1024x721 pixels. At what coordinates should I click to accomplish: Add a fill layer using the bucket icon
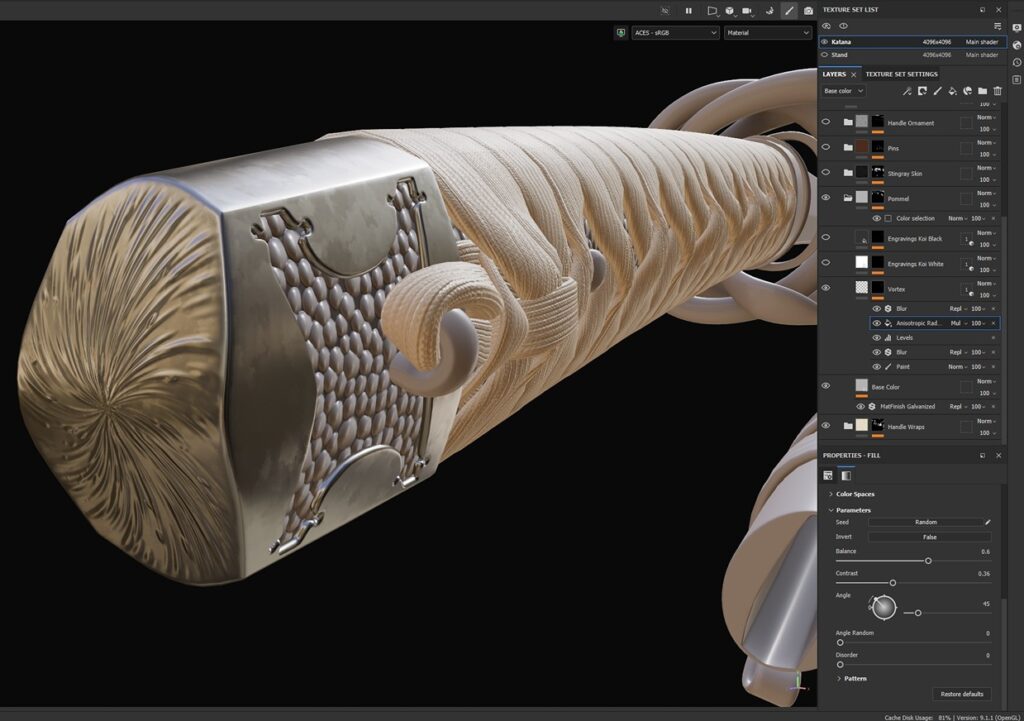click(x=952, y=91)
